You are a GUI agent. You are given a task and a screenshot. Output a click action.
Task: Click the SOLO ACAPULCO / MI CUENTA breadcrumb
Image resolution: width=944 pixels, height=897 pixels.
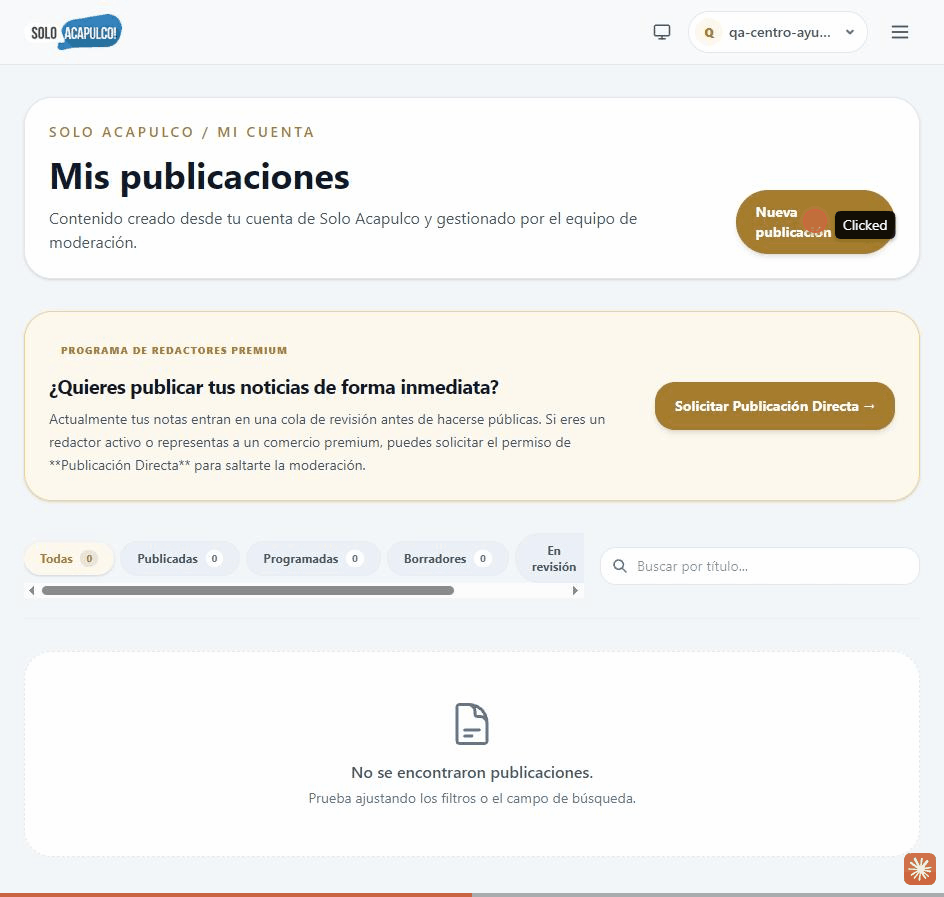pyautogui.click(x=182, y=132)
